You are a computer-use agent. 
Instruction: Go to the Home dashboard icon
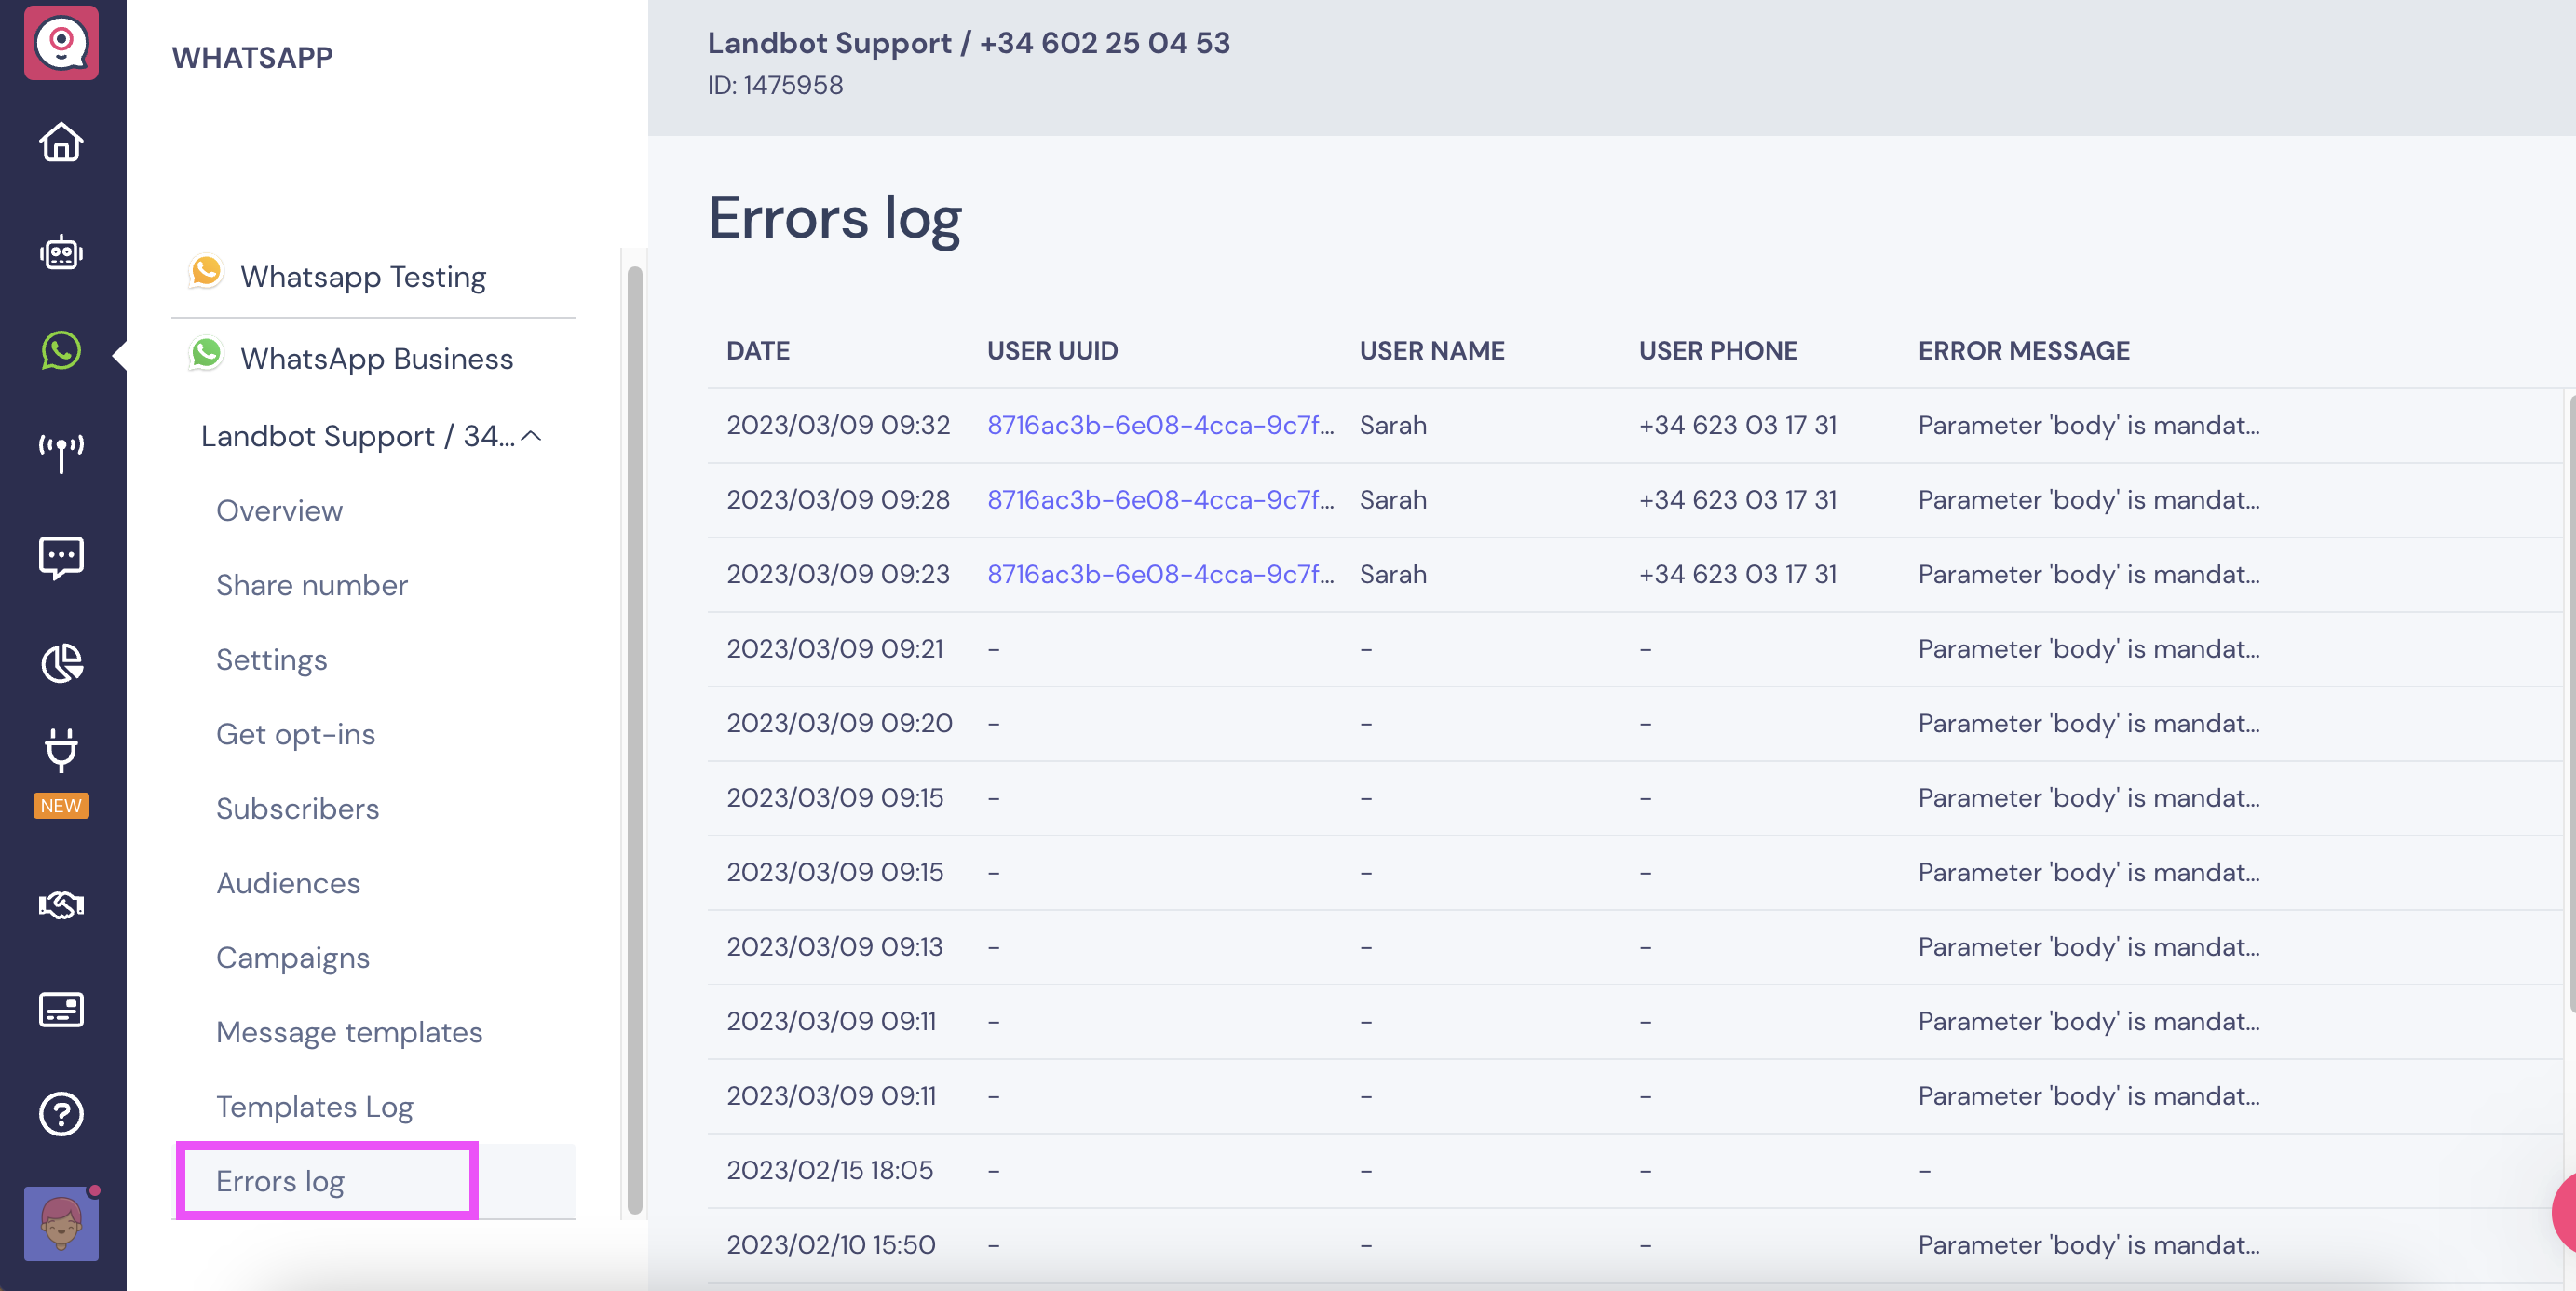pos(61,142)
